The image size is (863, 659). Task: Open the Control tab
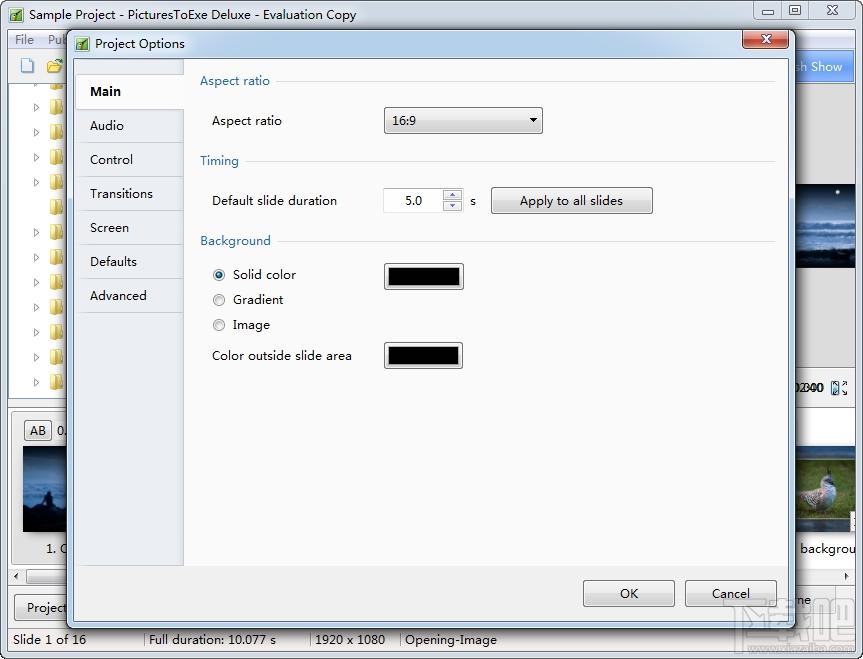(x=130, y=160)
